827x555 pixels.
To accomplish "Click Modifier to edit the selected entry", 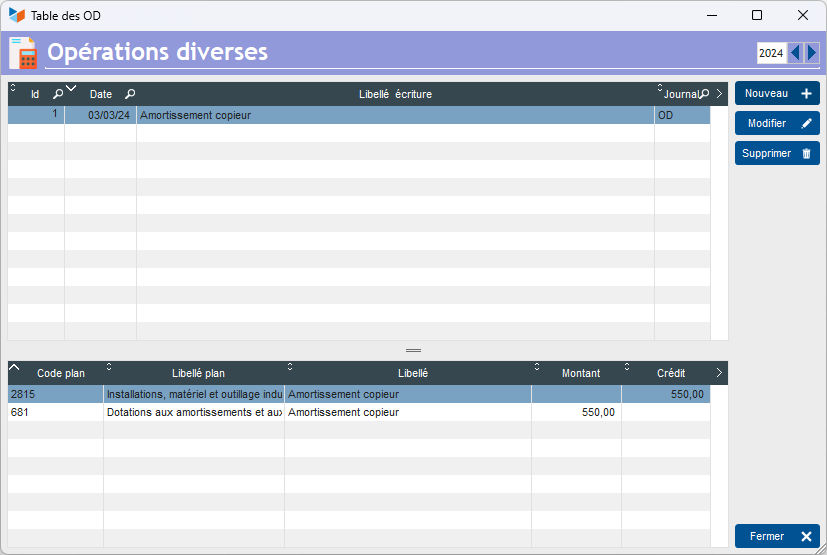I will [x=777, y=124].
